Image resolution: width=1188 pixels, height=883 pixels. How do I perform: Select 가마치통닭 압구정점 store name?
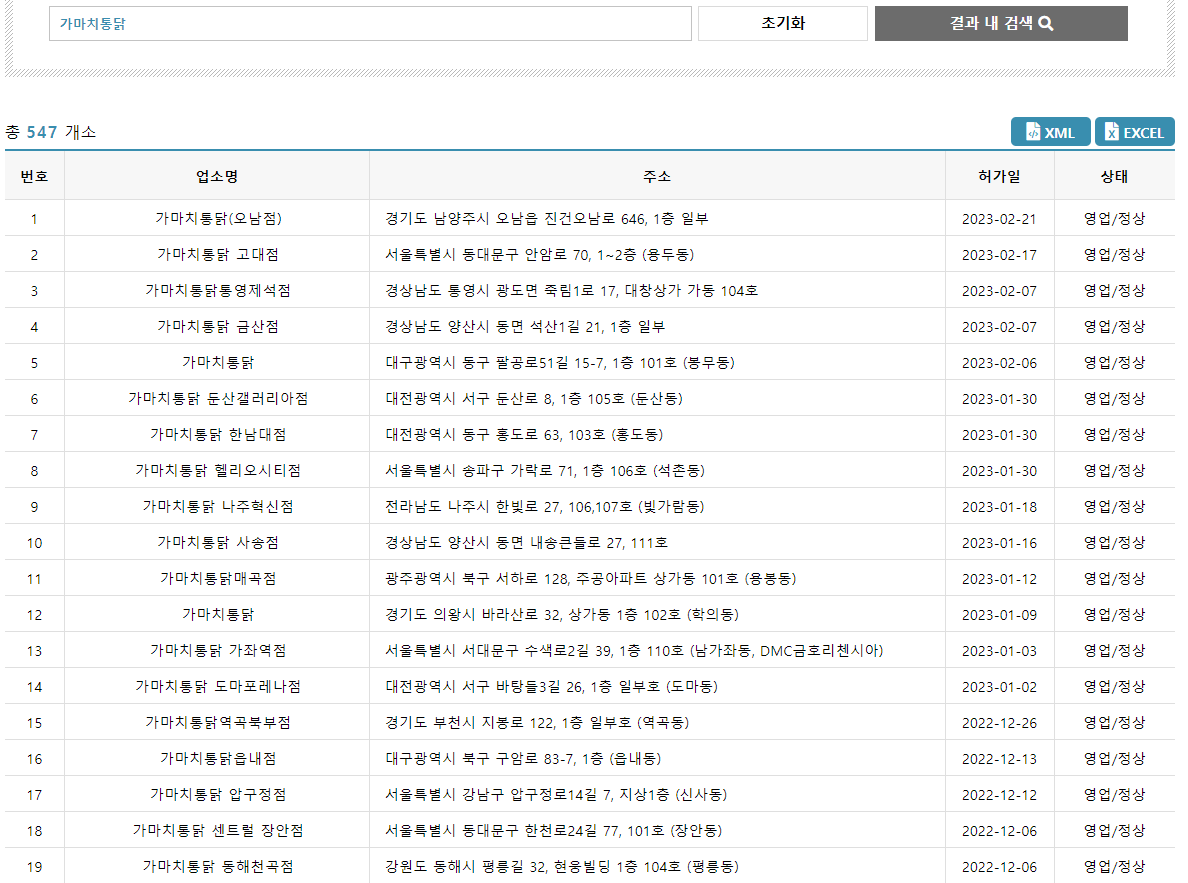218,794
